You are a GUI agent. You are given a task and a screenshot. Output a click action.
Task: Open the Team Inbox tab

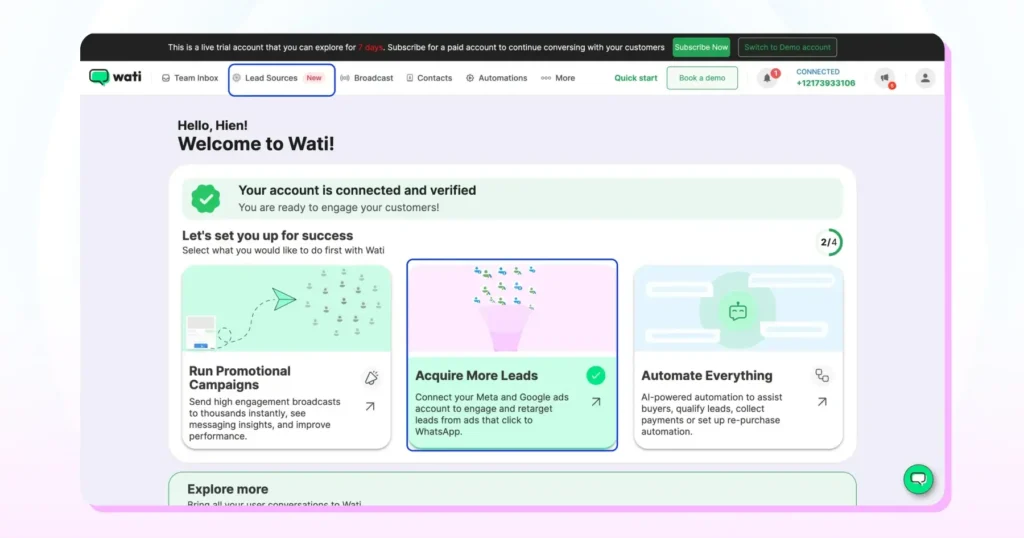pos(190,78)
